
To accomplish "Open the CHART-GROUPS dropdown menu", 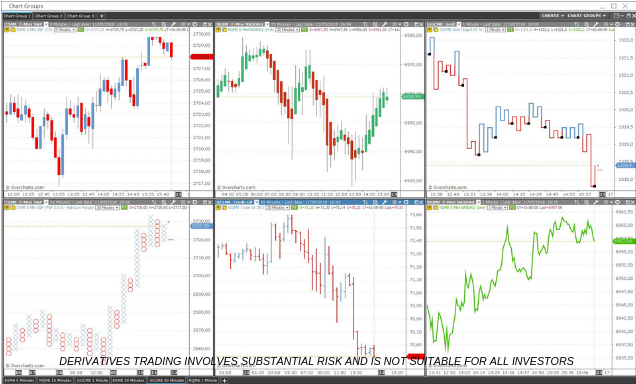I will coord(587,15).
